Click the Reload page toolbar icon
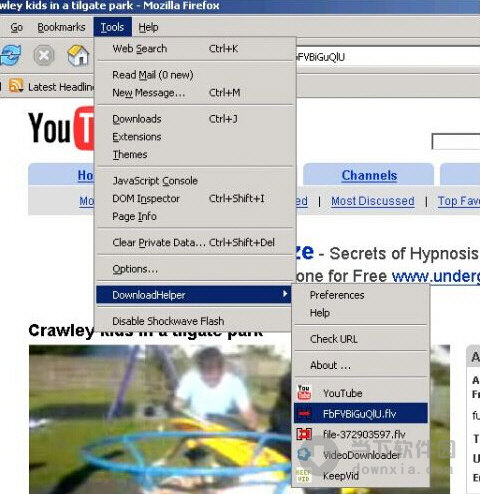480x494 pixels. pos(11,55)
